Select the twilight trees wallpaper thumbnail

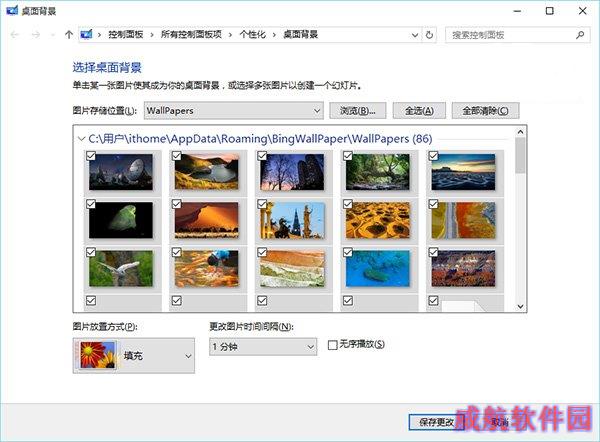[292, 172]
